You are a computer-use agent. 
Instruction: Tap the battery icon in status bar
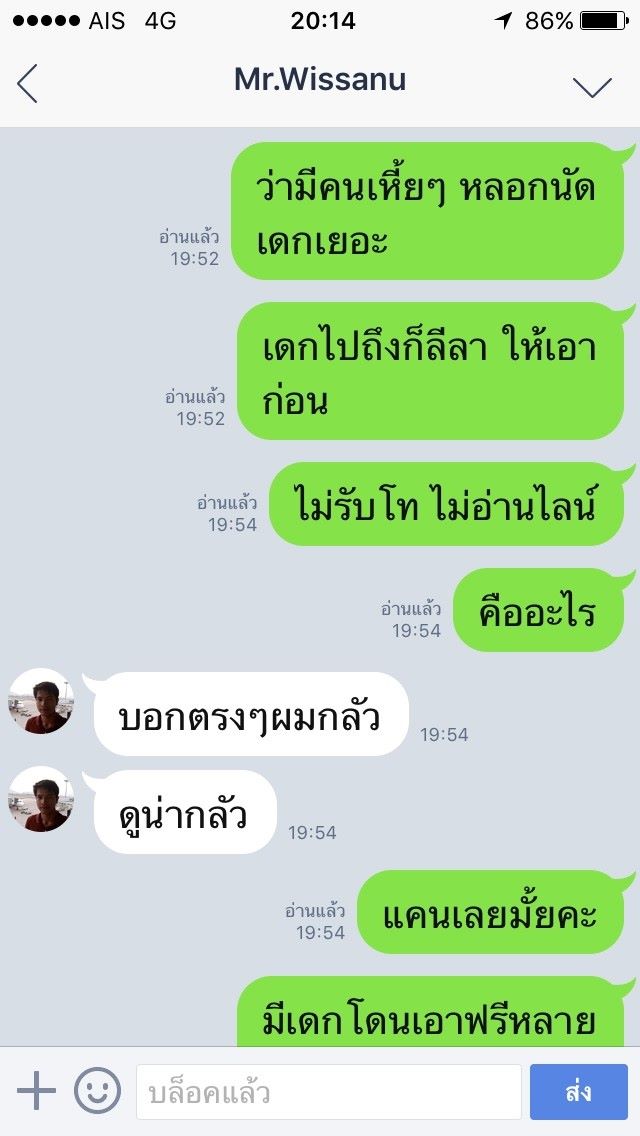point(604,21)
